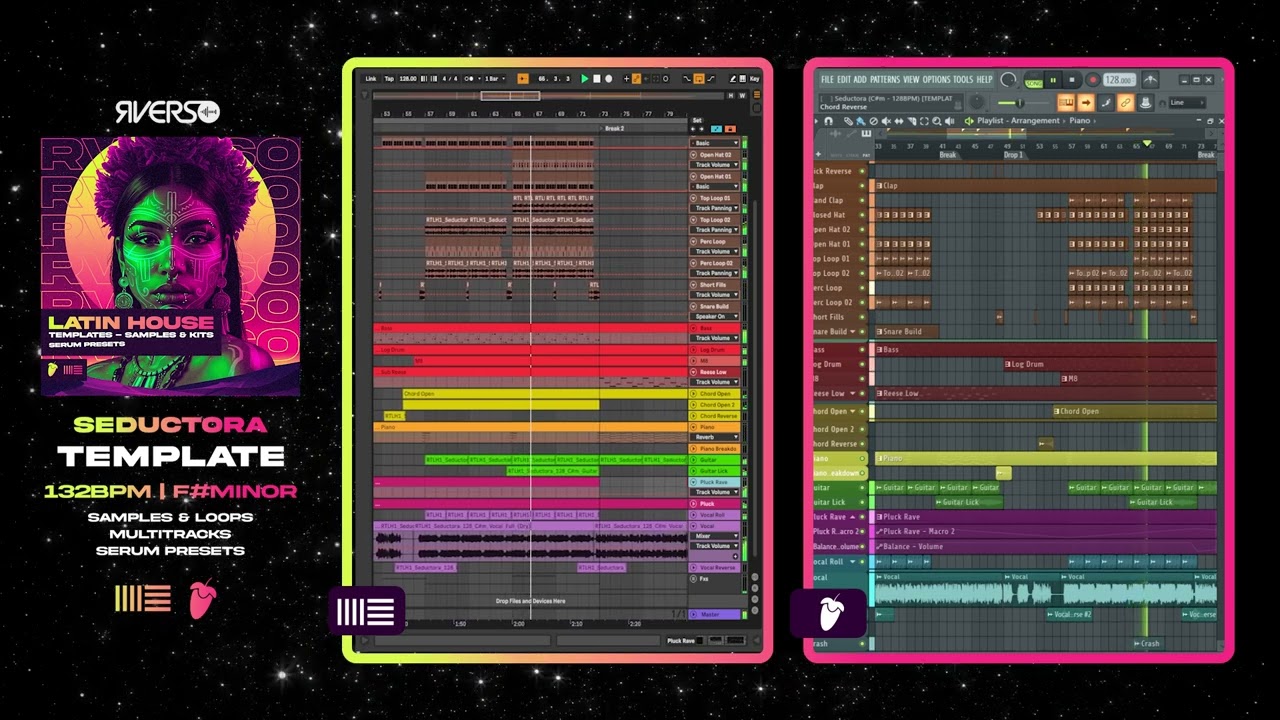The image size is (1280, 720).
Task: Open FL Studio VIEW menu
Action: pos(911,79)
